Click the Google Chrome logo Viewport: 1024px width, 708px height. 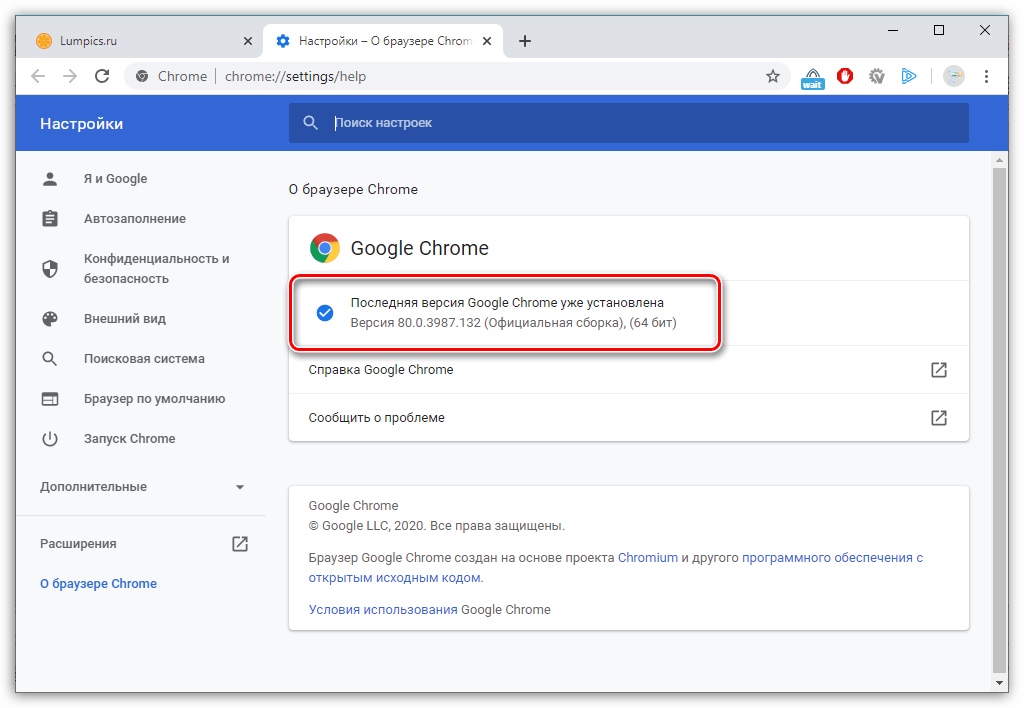pyautogui.click(x=325, y=248)
